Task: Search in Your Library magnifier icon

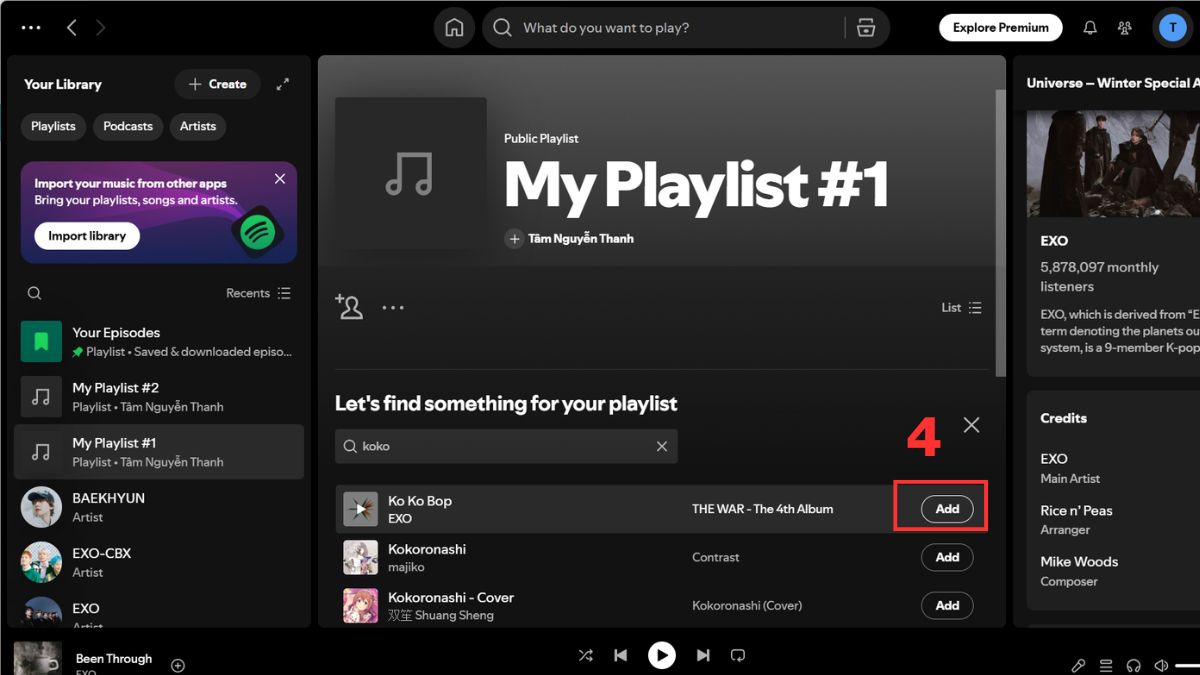Action: pos(35,293)
